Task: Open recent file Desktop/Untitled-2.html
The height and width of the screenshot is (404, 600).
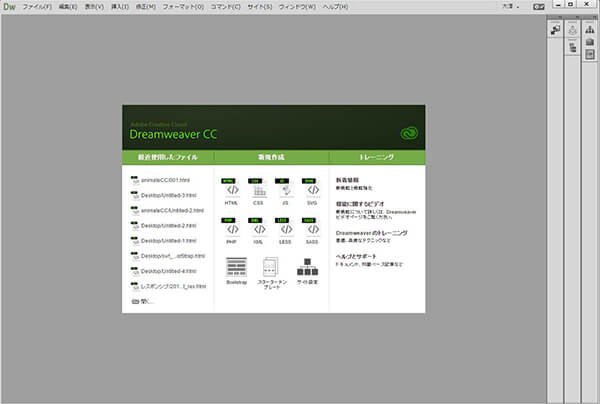Action: pos(164,226)
